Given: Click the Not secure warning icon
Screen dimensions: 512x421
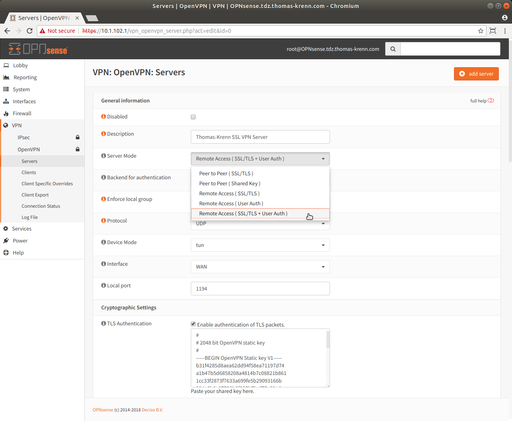Looking at the screenshot, I should point(42,31).
